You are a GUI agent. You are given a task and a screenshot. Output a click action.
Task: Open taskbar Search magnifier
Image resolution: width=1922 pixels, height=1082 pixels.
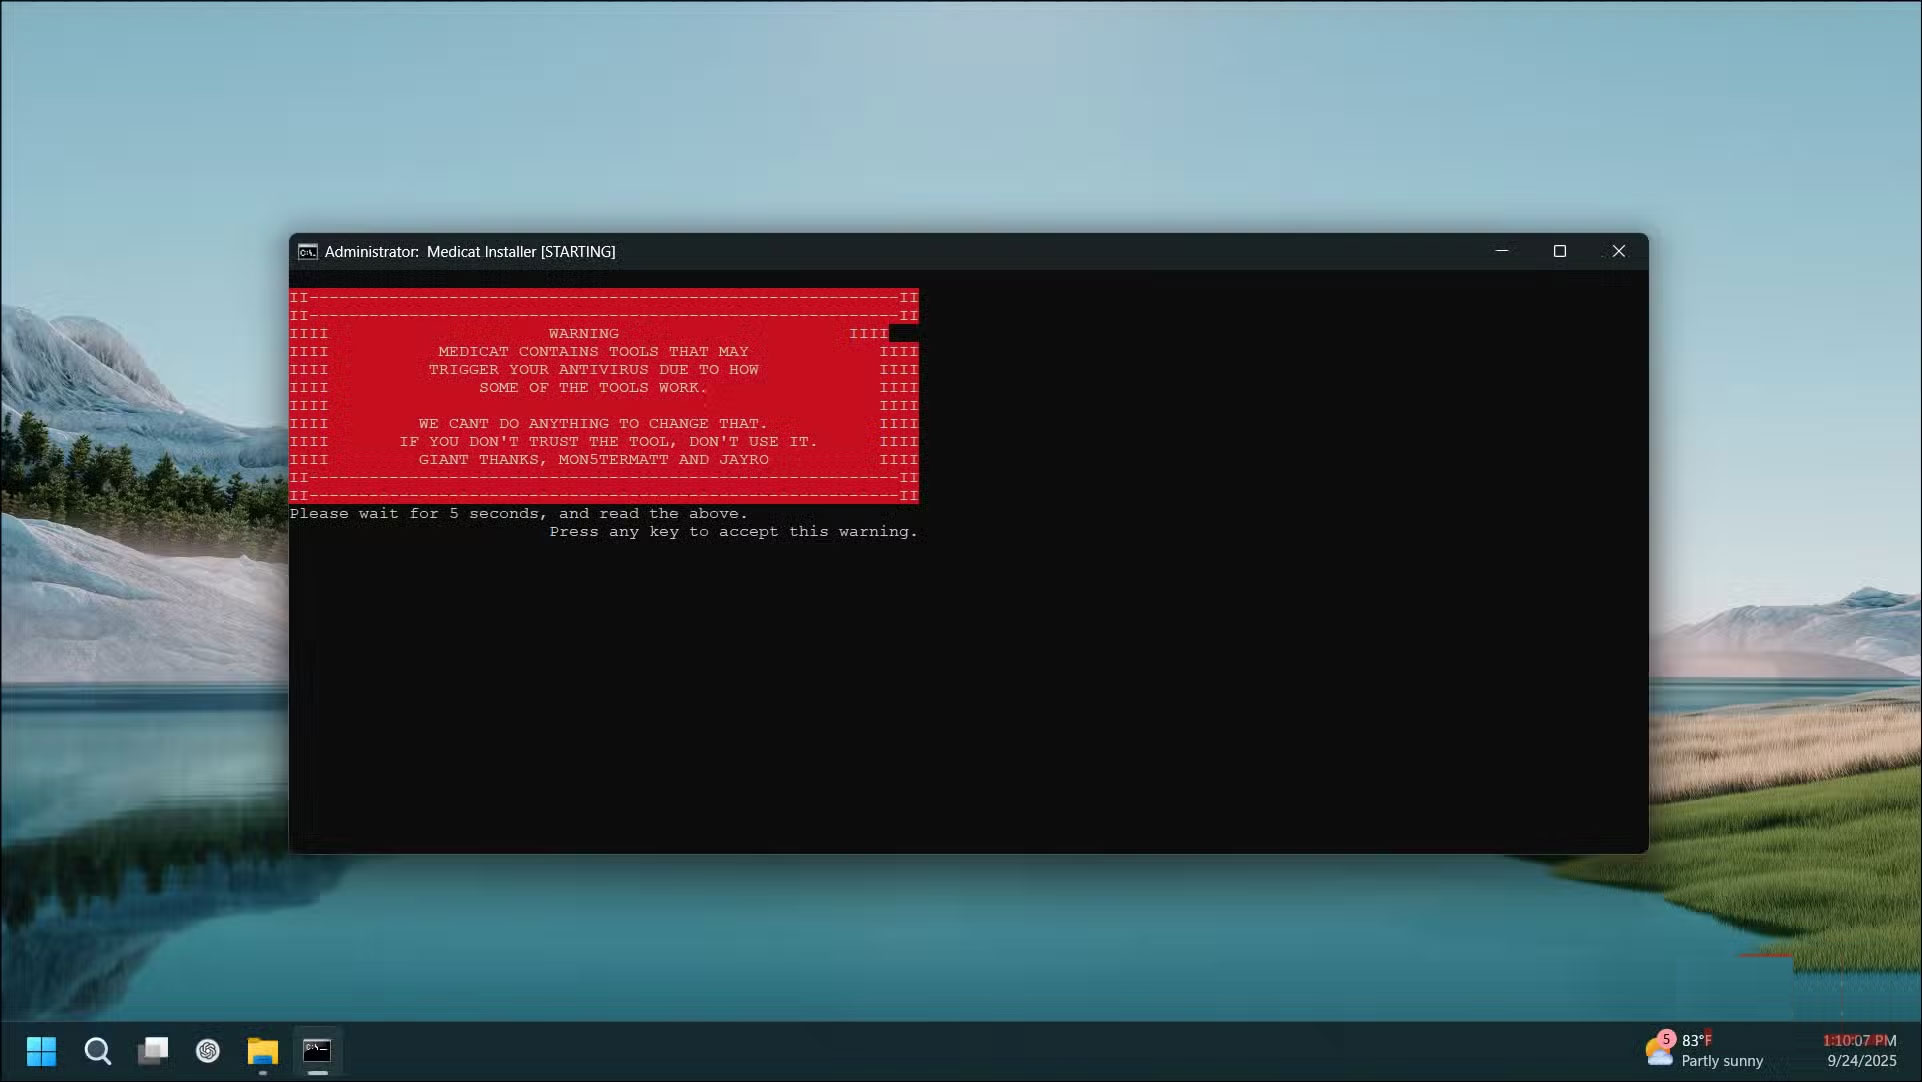(x=97, y=1051)
